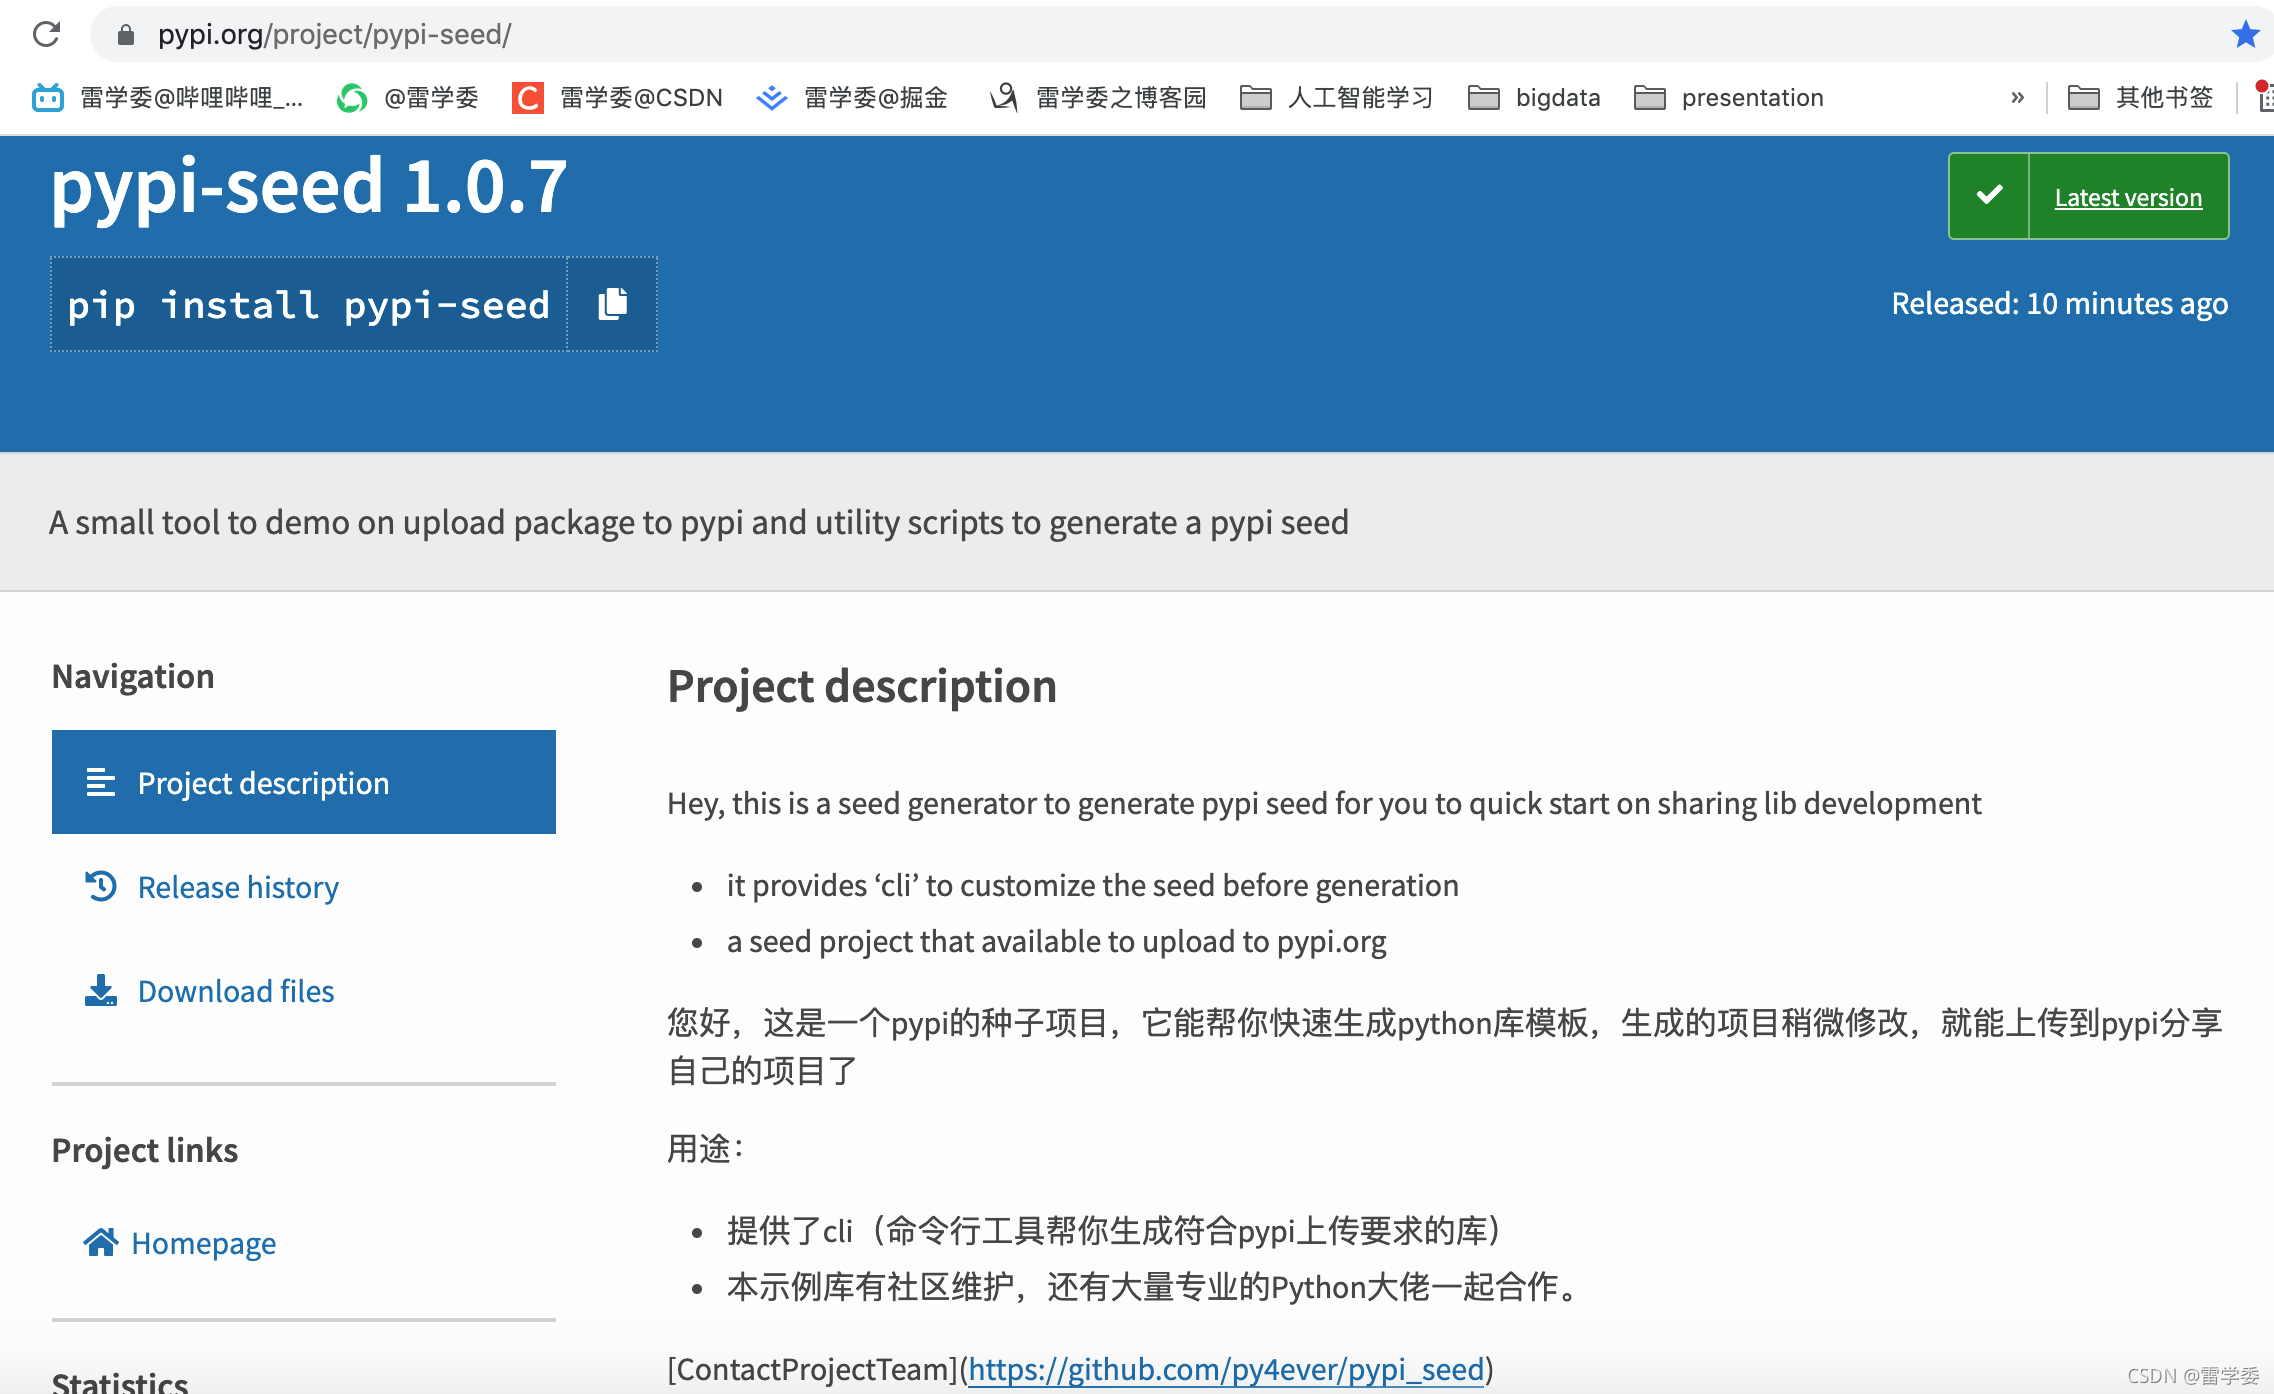Click the Project description heading

click(x=862, y=686)
